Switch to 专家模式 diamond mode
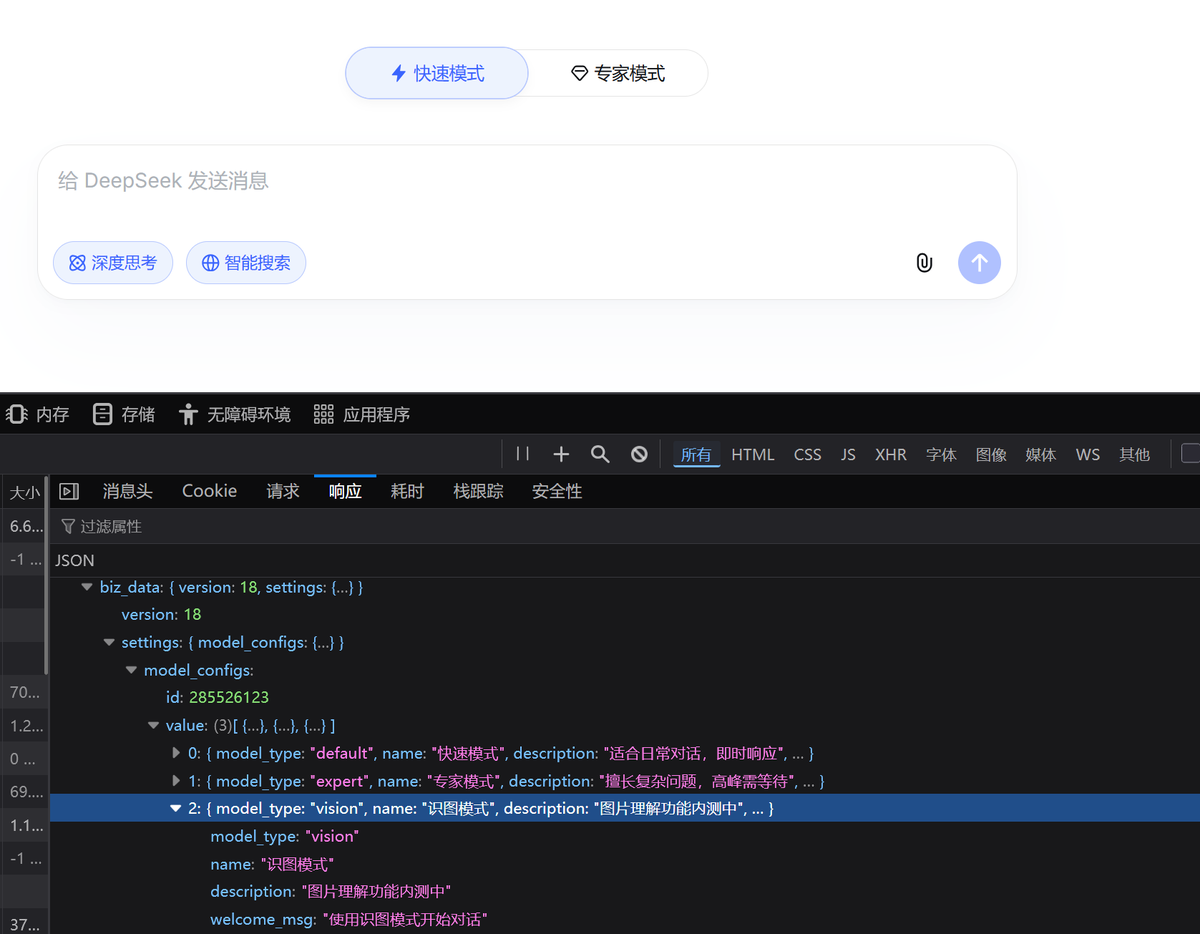 point(618,73)
